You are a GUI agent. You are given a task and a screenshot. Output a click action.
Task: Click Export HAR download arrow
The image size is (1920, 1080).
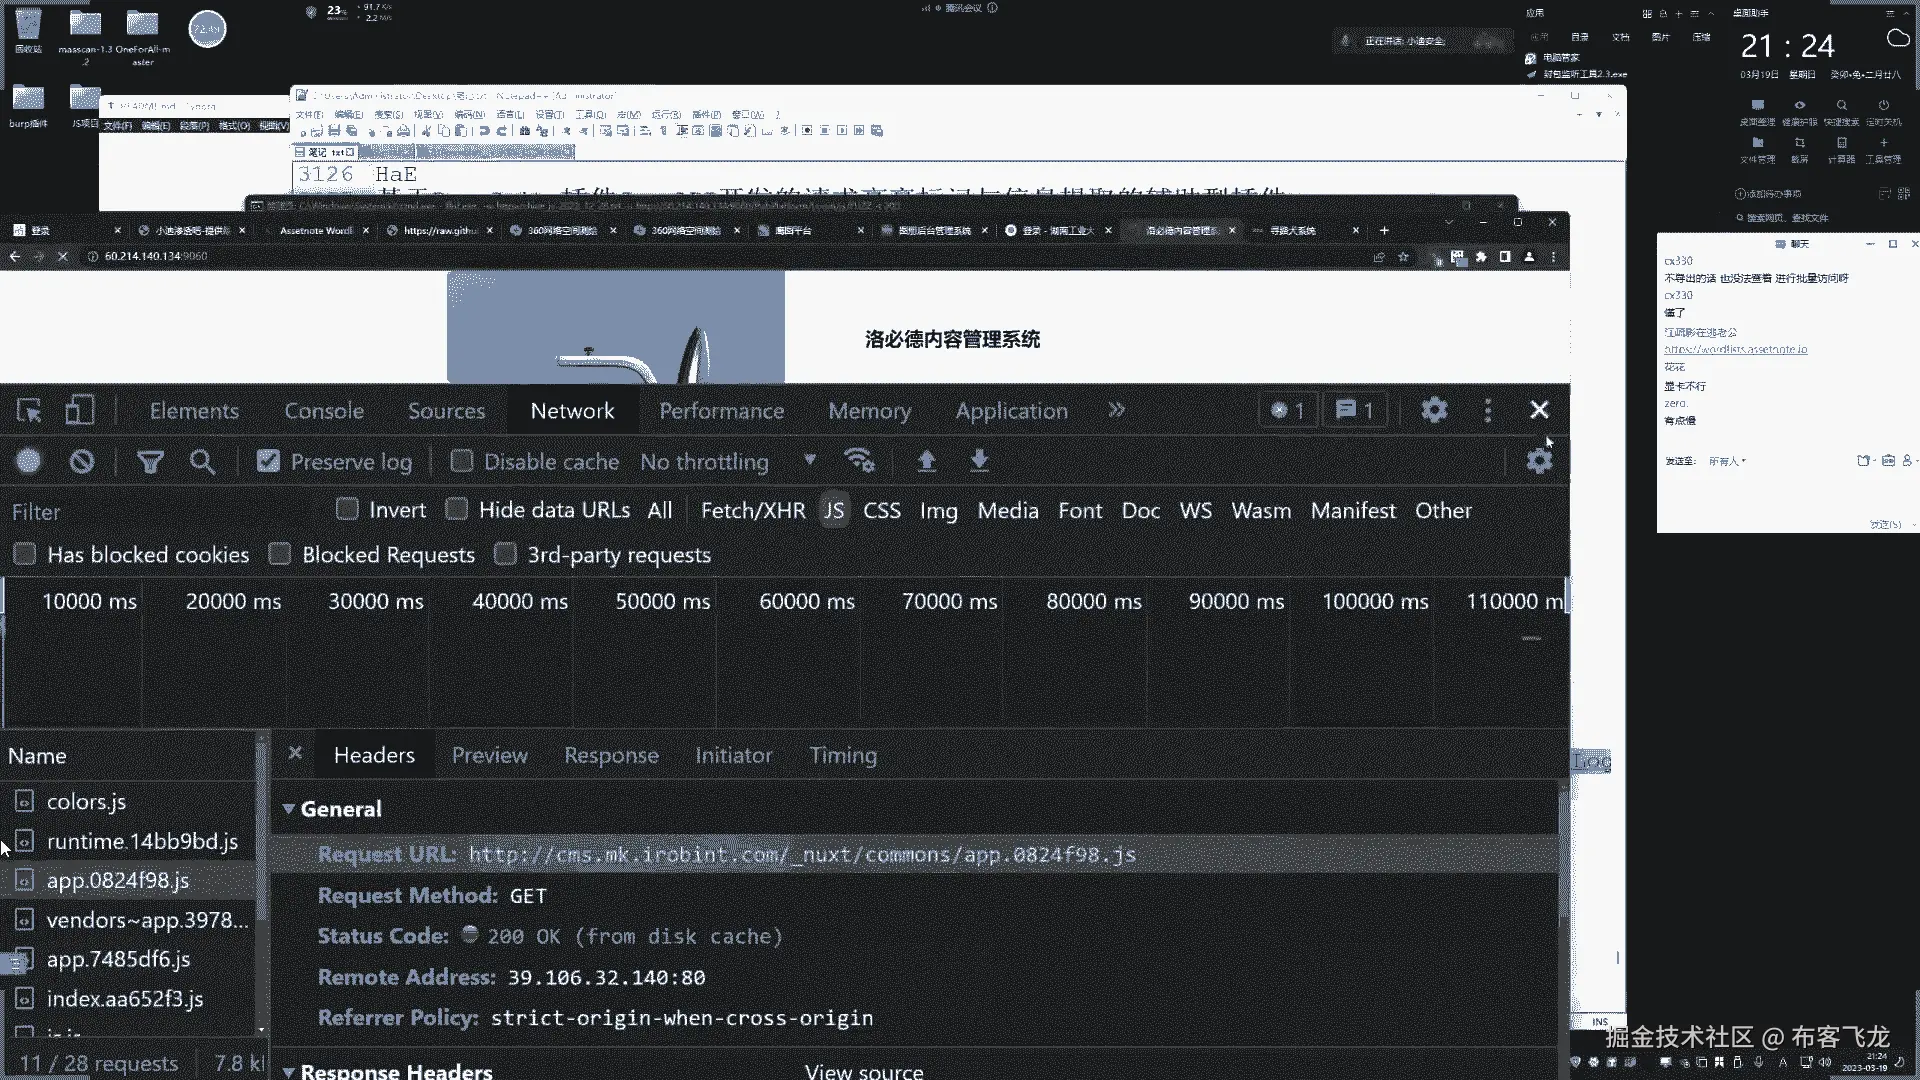[979, 461]
